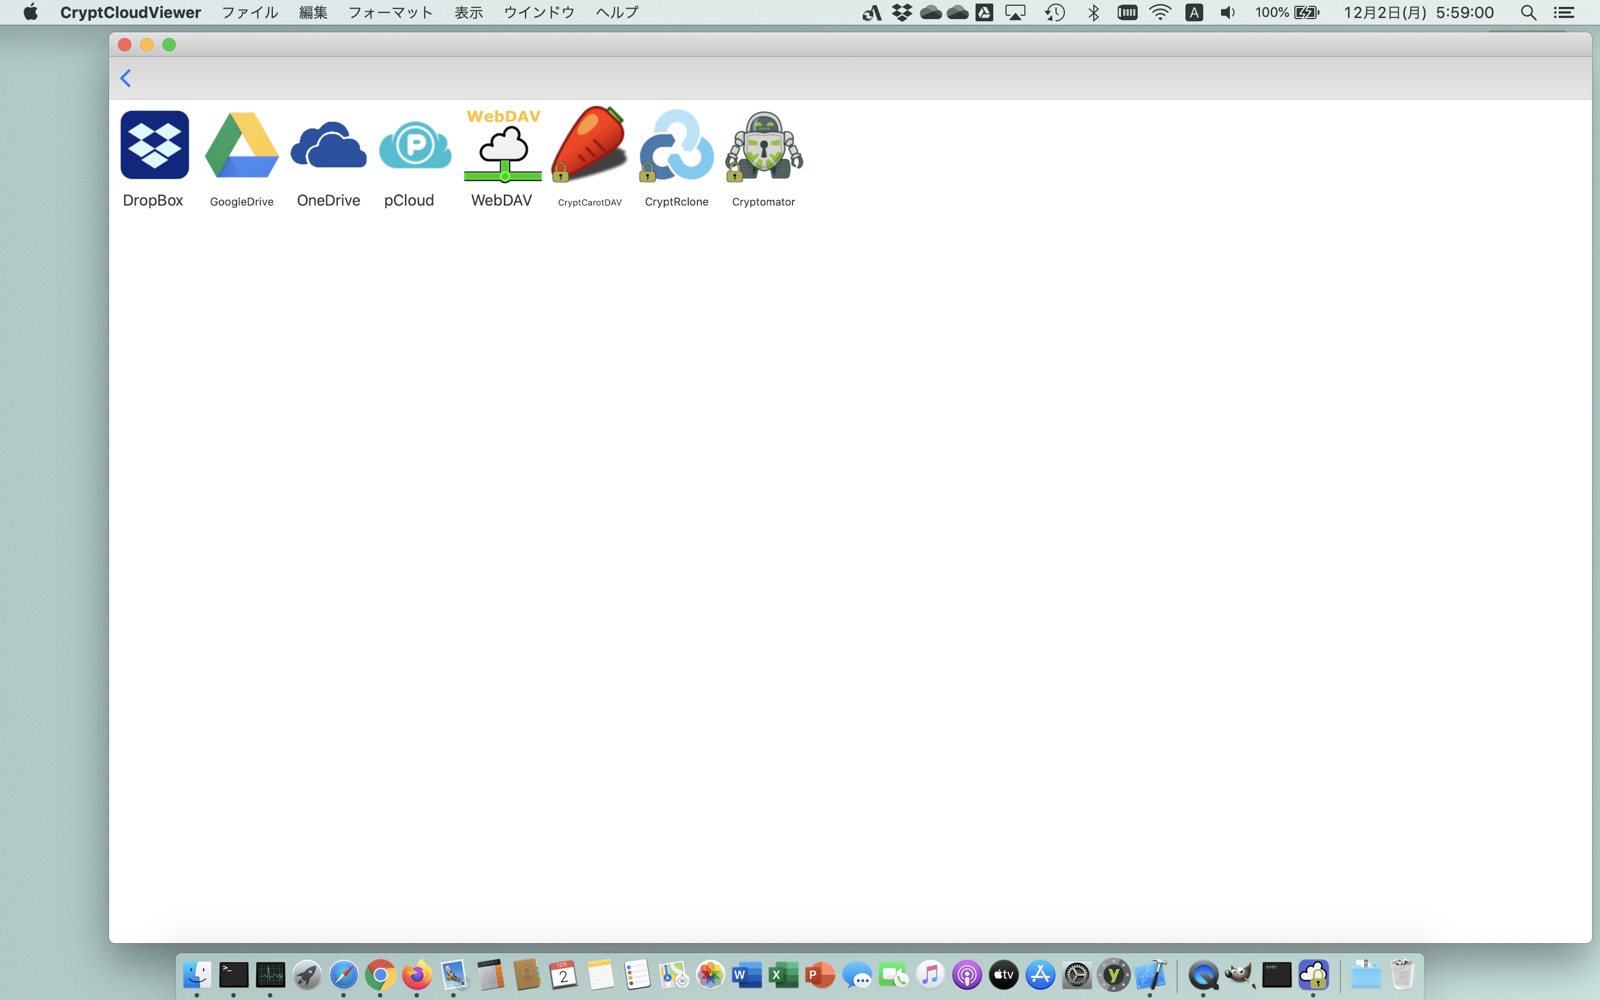
Task: Open the App Store Dock icon
Action: [x=1040, y=974]
